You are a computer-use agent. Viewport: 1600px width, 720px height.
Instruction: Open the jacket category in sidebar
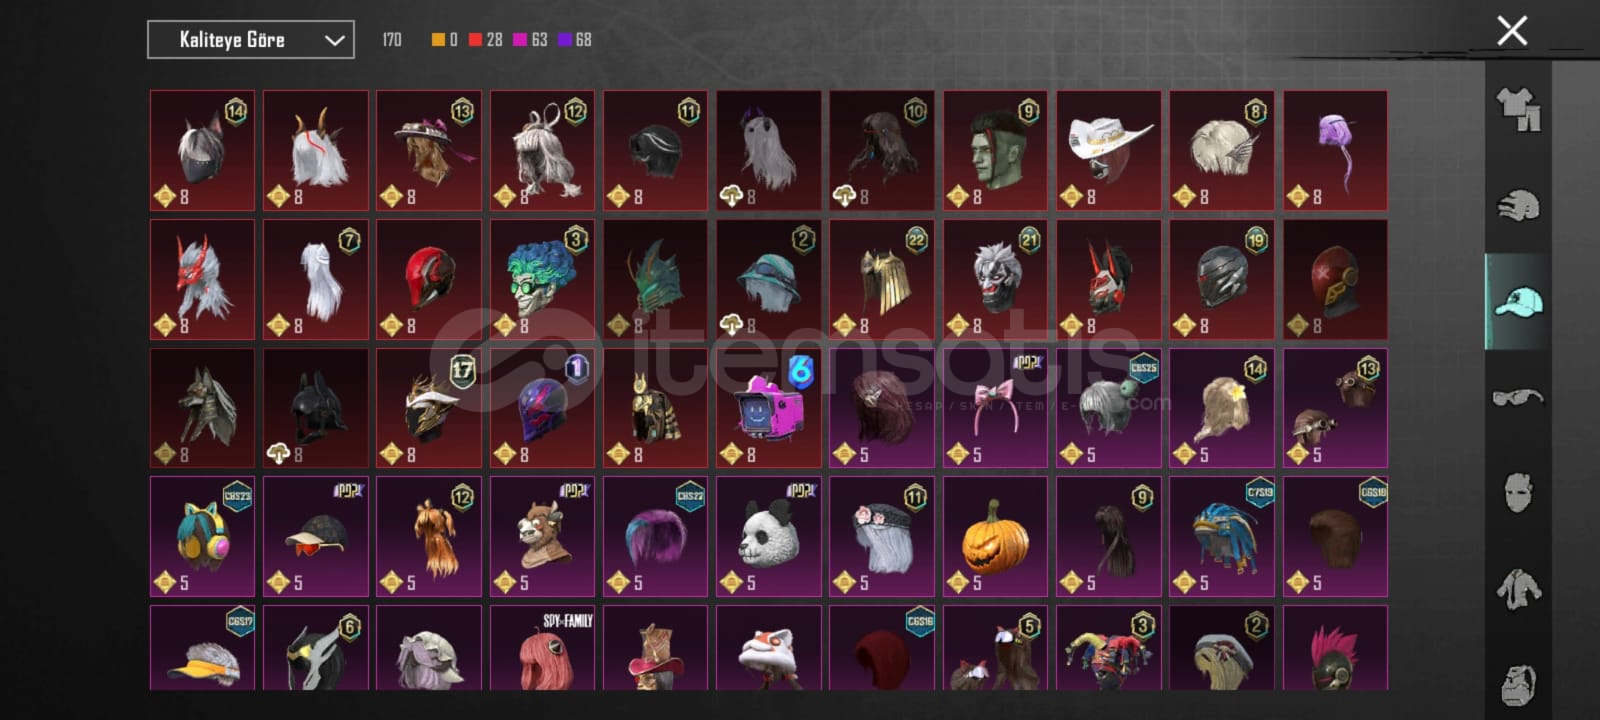[x=1518, y=588]
